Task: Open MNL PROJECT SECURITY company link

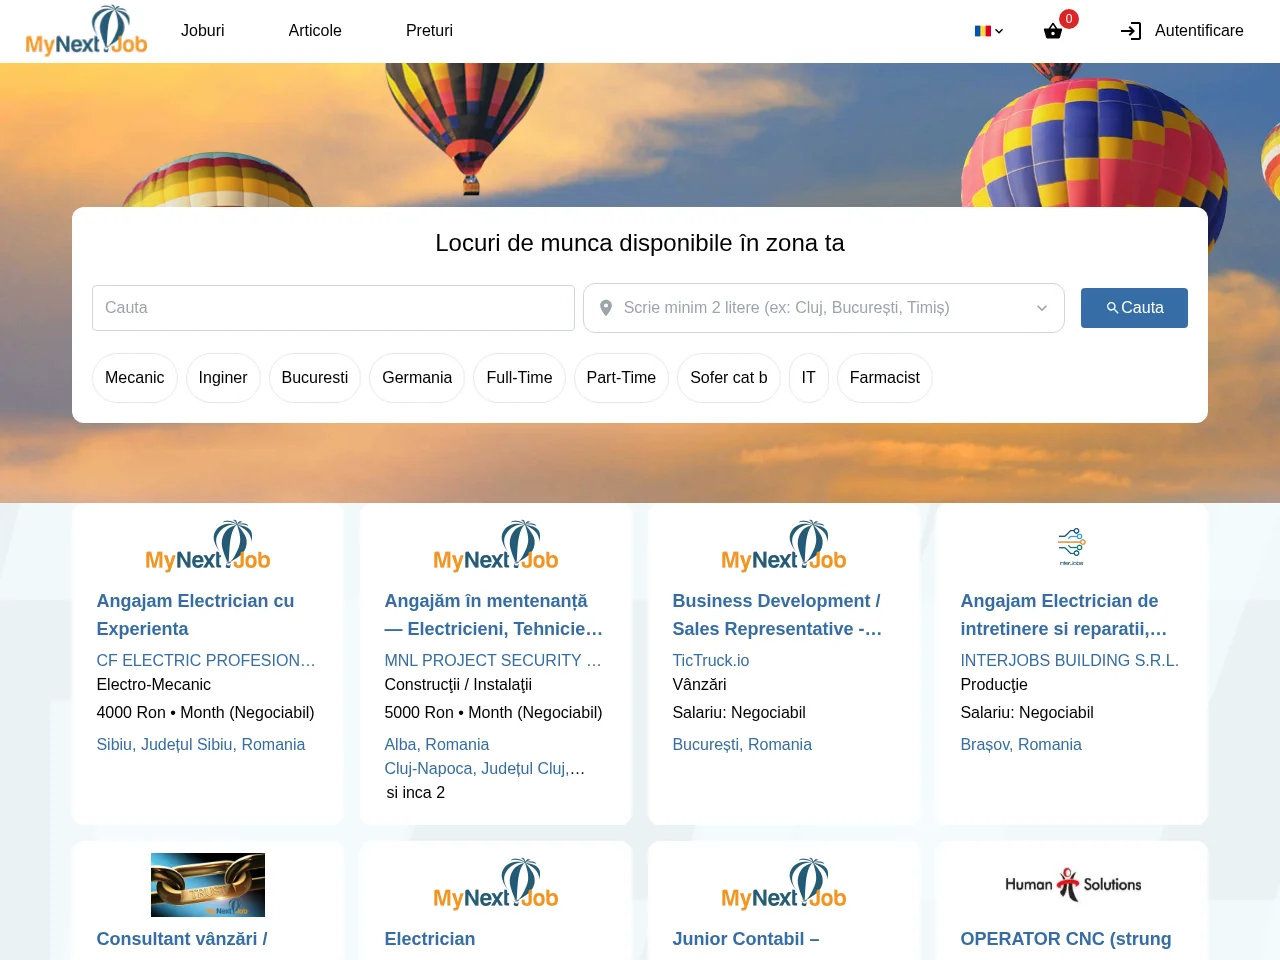Action: (x=494, y=661)
